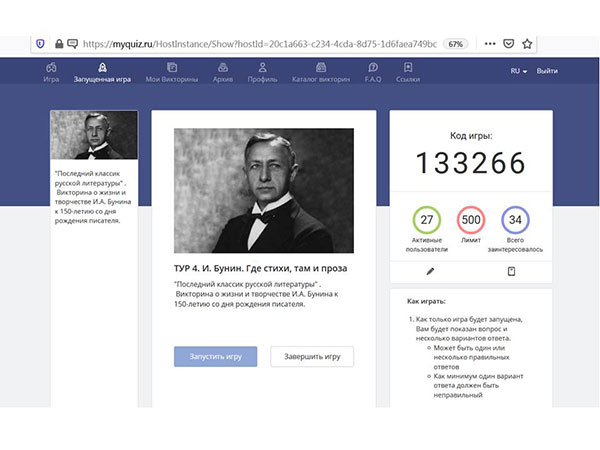
Task: Click the mobile device icon under game stats
Action: tap(510, 271)
